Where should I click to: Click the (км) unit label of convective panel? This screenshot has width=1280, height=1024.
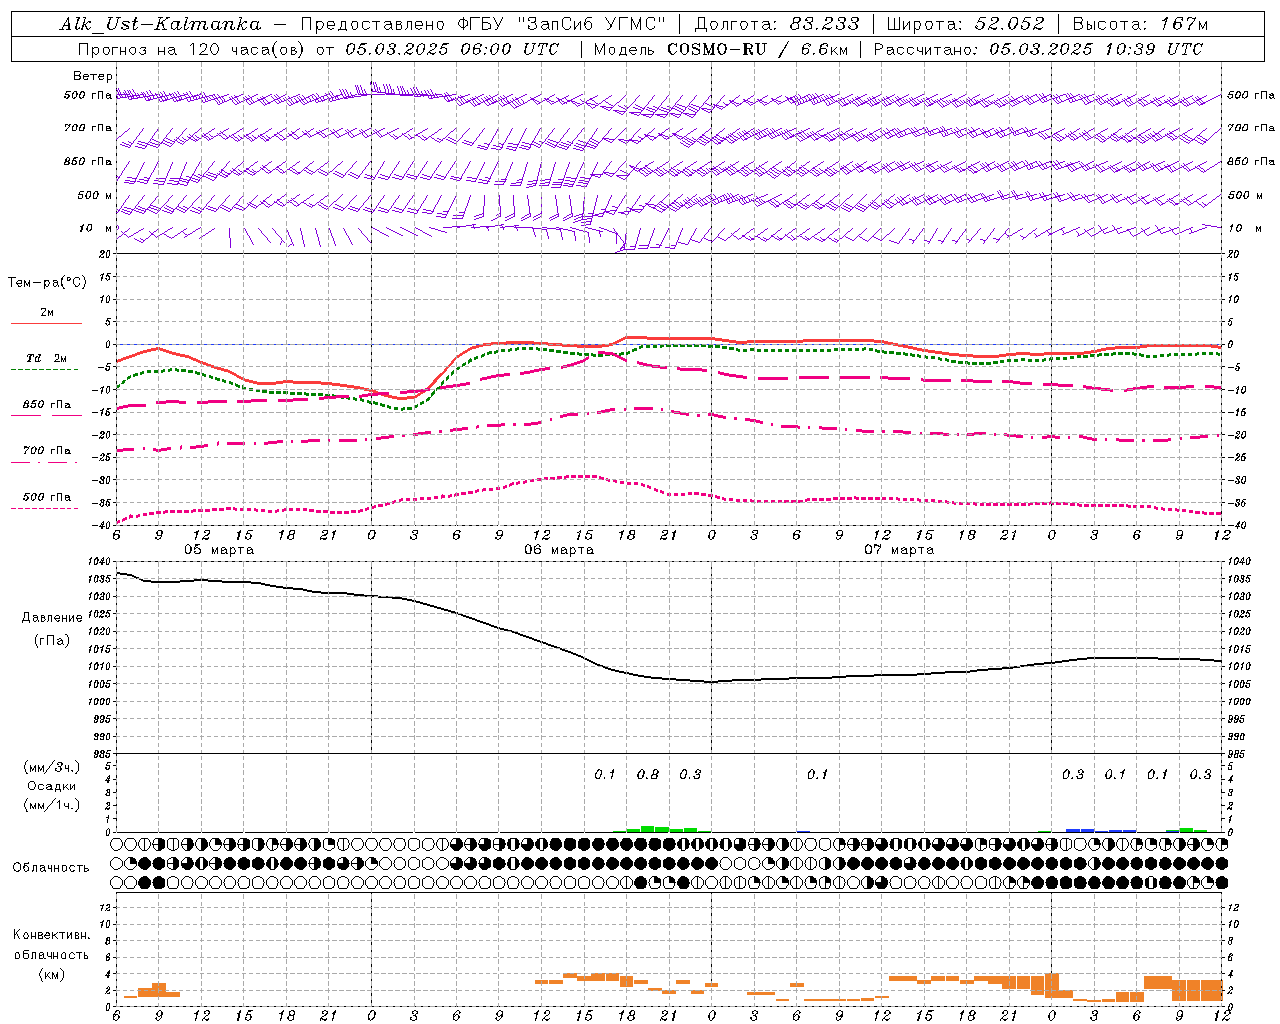pyautogui.click(x=52, y=974)
